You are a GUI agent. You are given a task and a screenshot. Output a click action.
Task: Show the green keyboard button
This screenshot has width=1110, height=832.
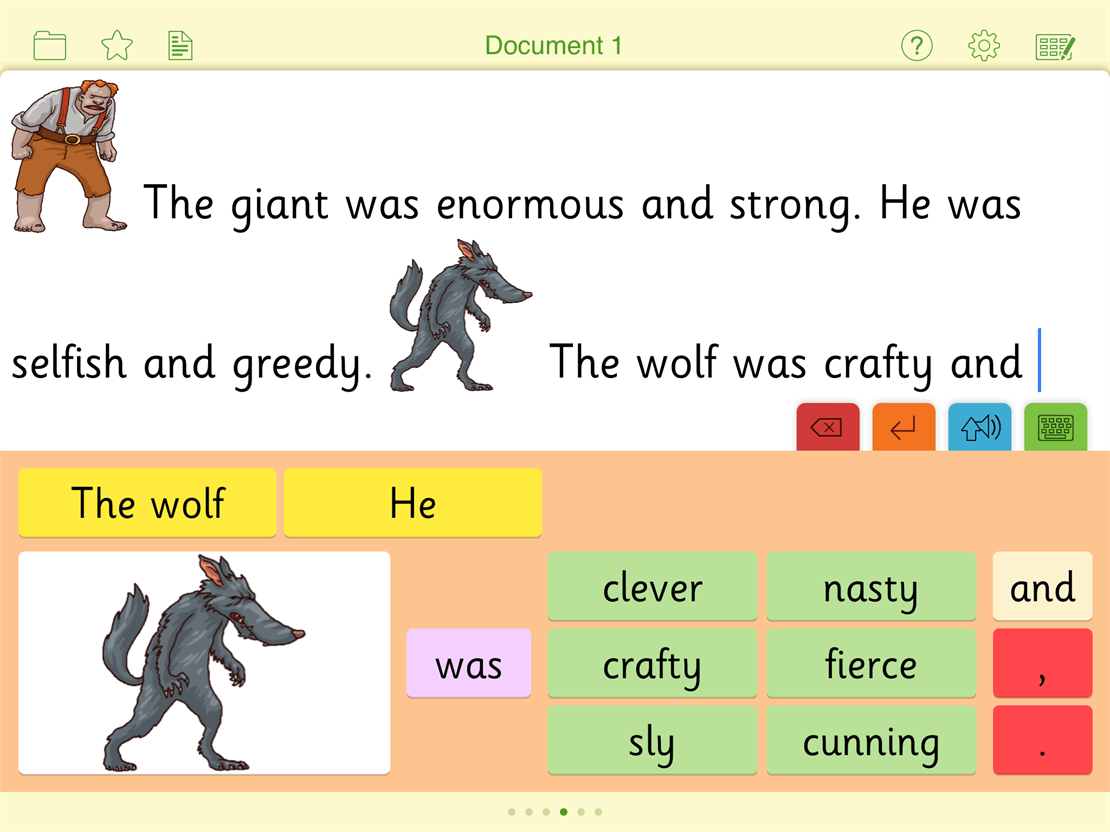coord(1055,428)
